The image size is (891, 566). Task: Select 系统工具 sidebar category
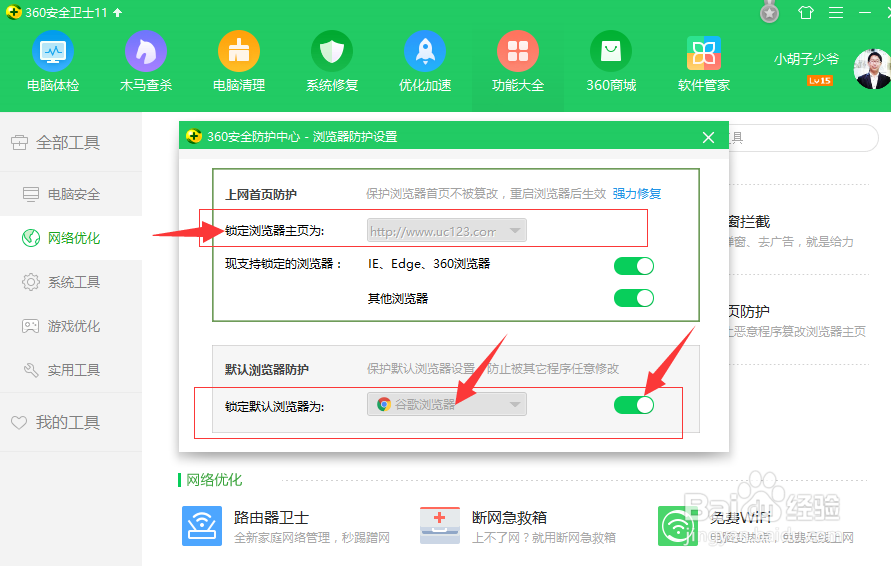(x=71, y=282)
